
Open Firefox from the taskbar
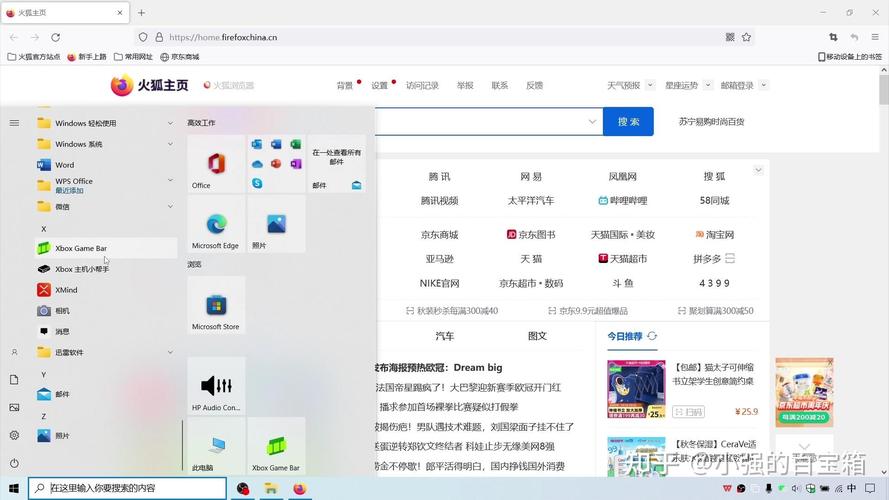pos(299,488)
